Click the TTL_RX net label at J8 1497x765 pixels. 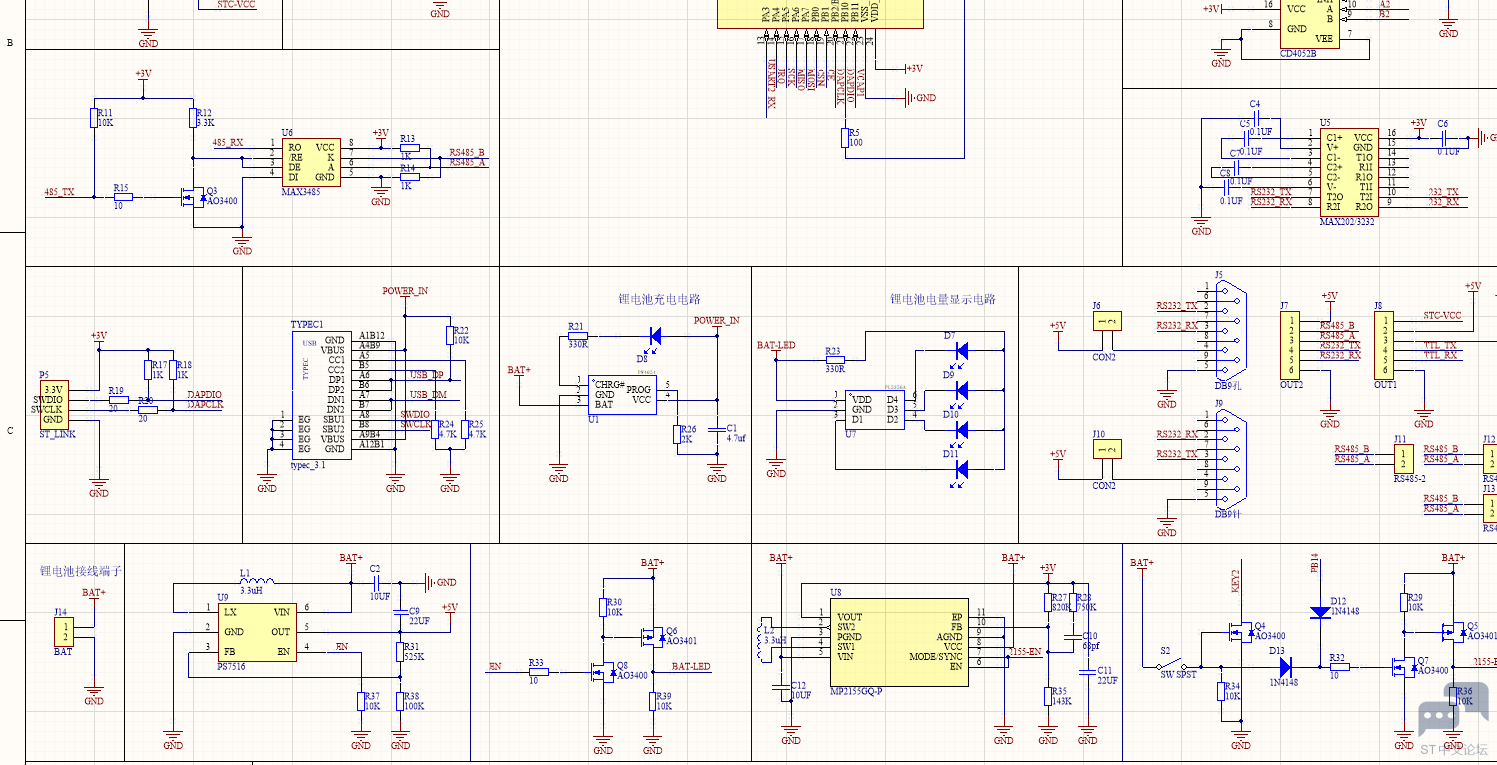[1441, 355]
